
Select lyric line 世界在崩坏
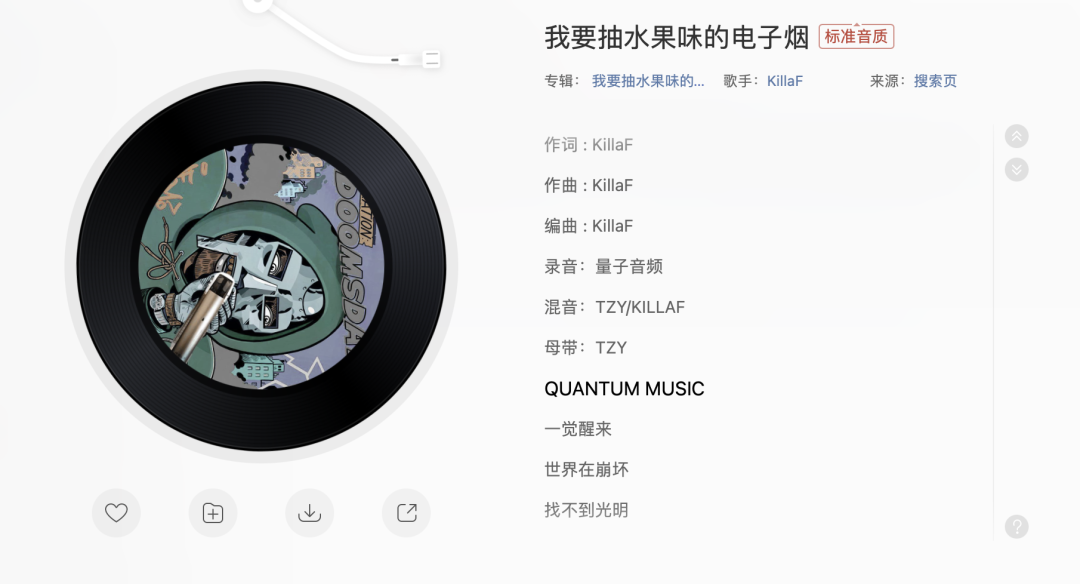pos(586,470)
